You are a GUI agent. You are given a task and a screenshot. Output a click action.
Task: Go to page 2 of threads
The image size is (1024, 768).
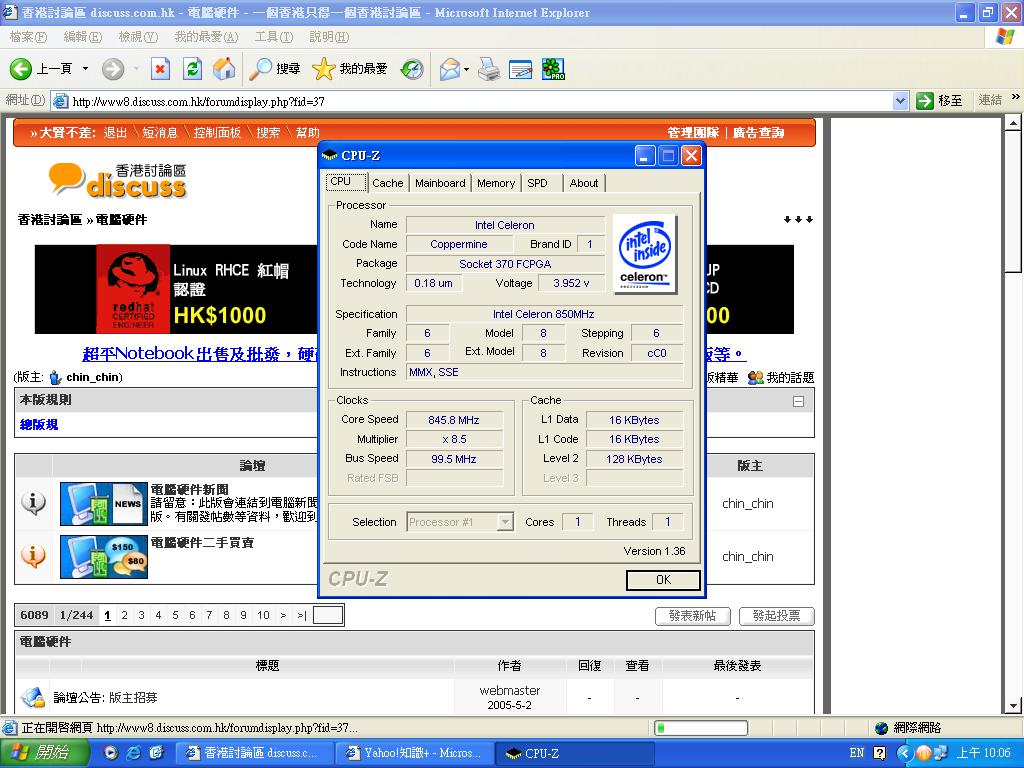(124, 615)
